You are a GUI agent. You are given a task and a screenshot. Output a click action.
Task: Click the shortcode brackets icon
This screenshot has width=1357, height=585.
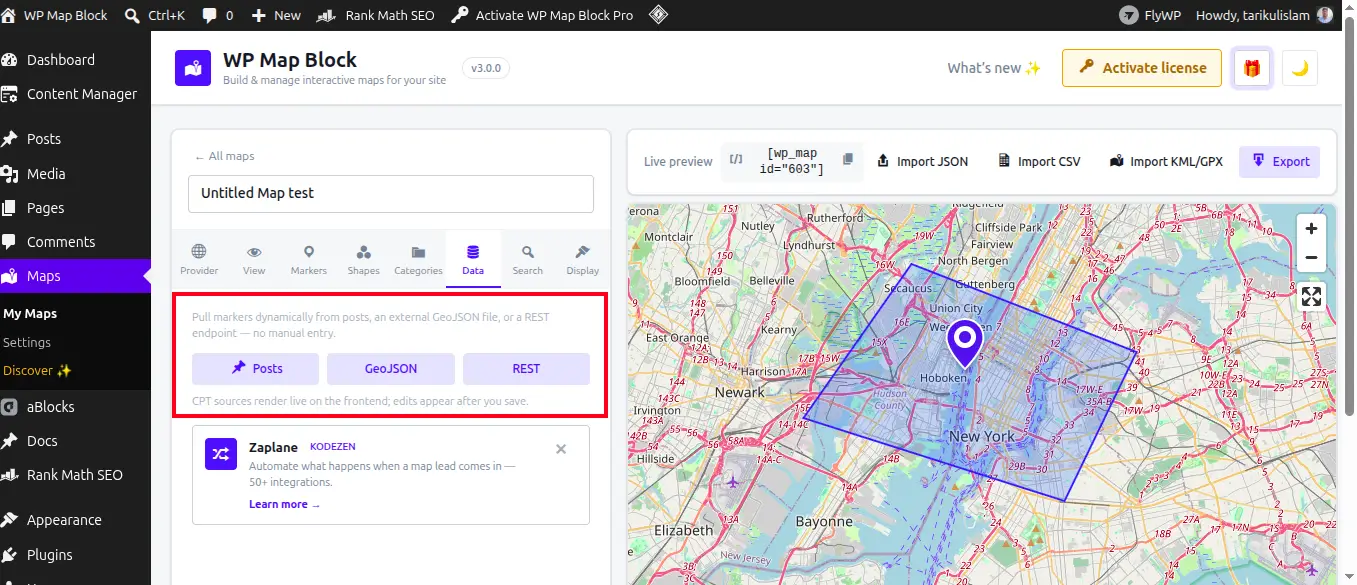click(x=736, y=159)
